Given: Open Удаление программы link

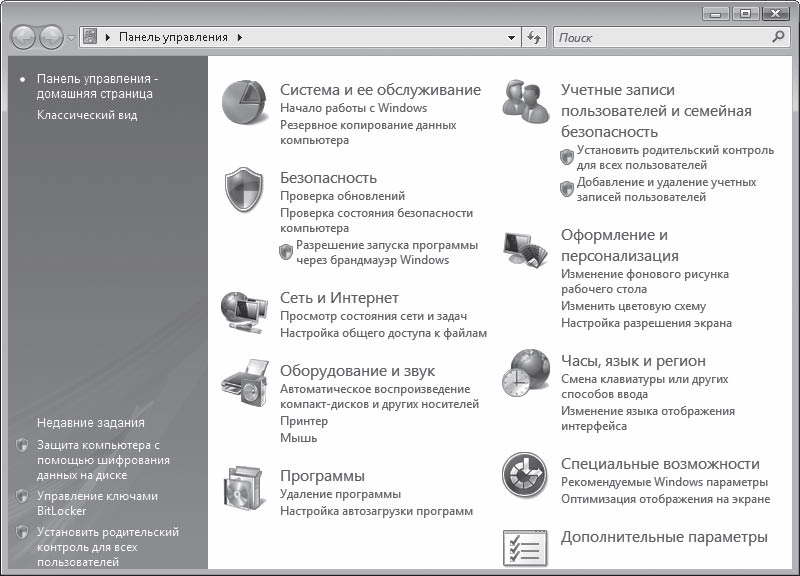Looking at the screenshot, I should coord(340,494).
